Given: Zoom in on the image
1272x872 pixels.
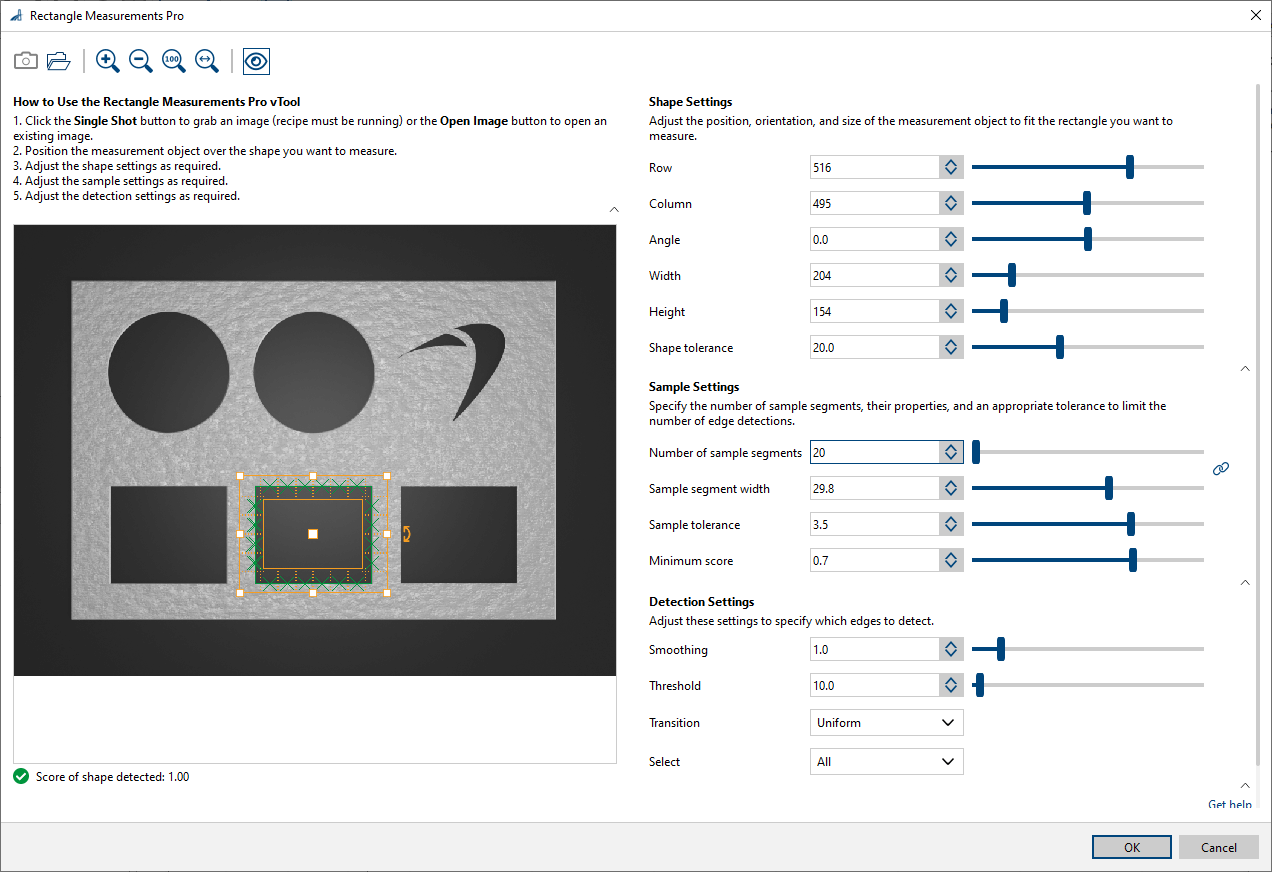Looking at the screenshot, I should tap(108, 61).
